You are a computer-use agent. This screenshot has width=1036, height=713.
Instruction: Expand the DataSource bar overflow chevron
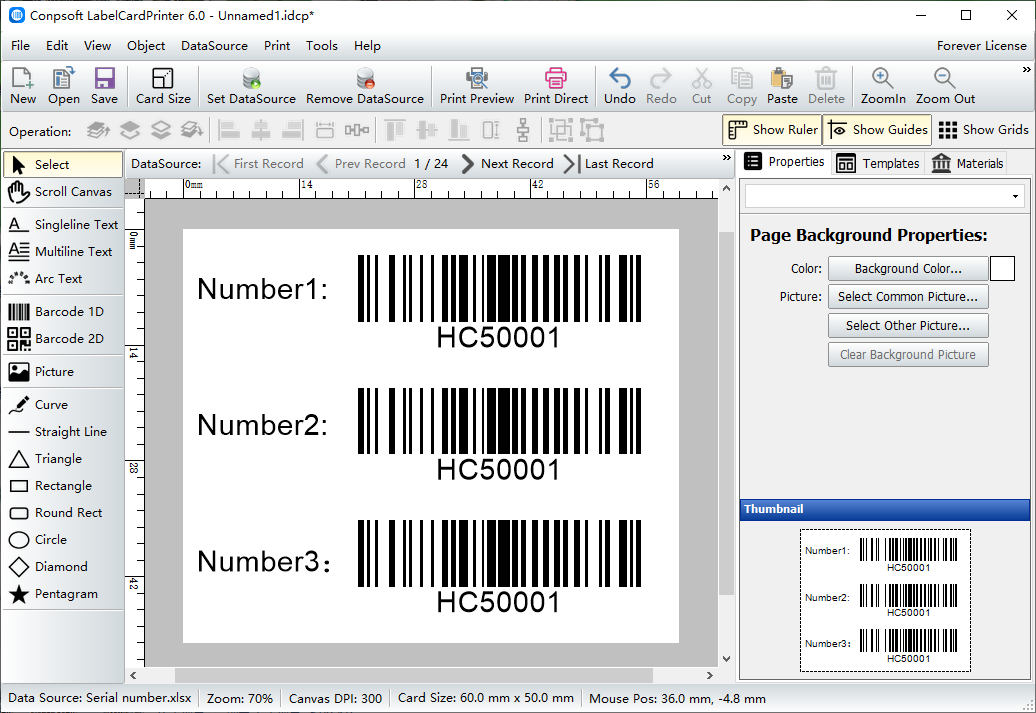click(x=727, y=158)
